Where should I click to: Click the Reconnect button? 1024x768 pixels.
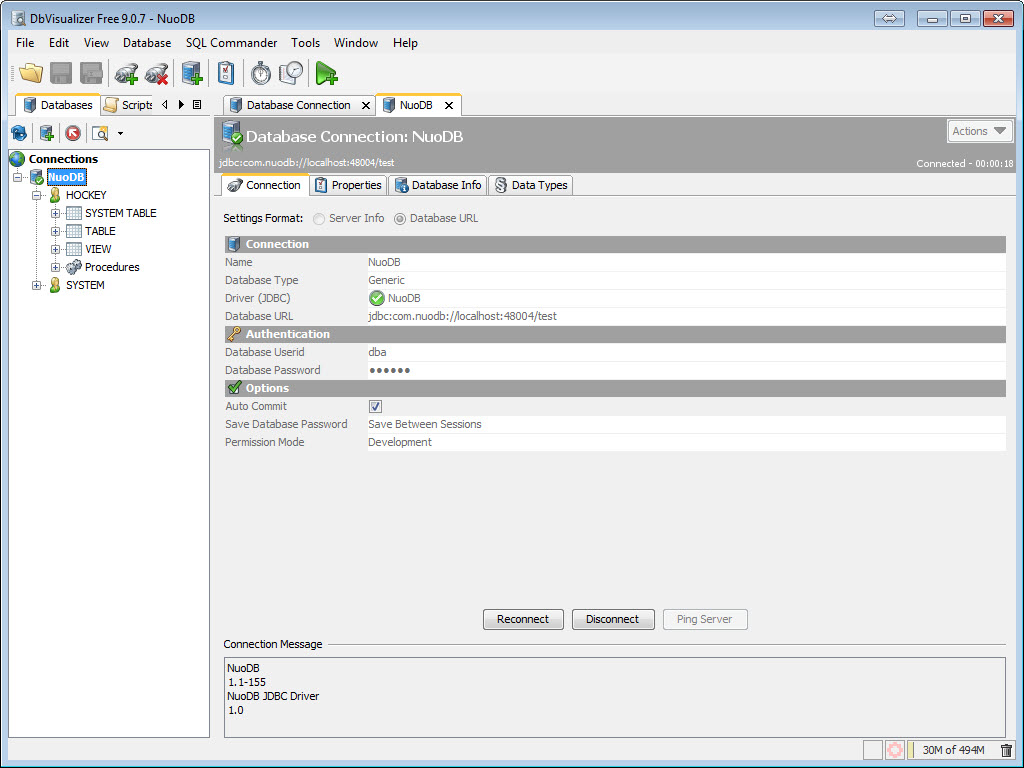pyautogui.click(x=523, y=619)
